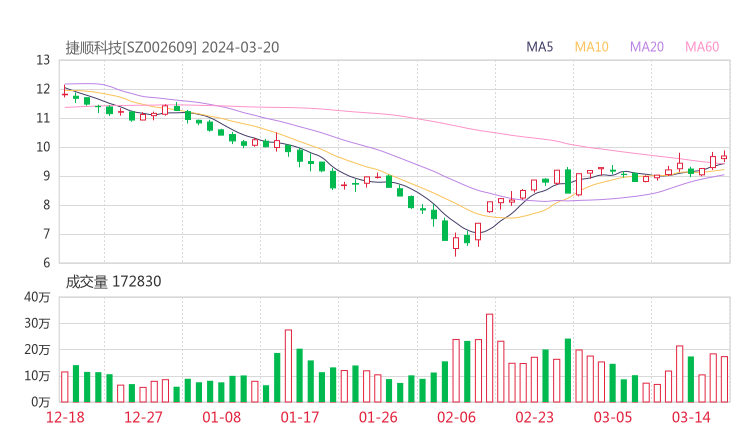Click the price axis value 12

(43, 89)
